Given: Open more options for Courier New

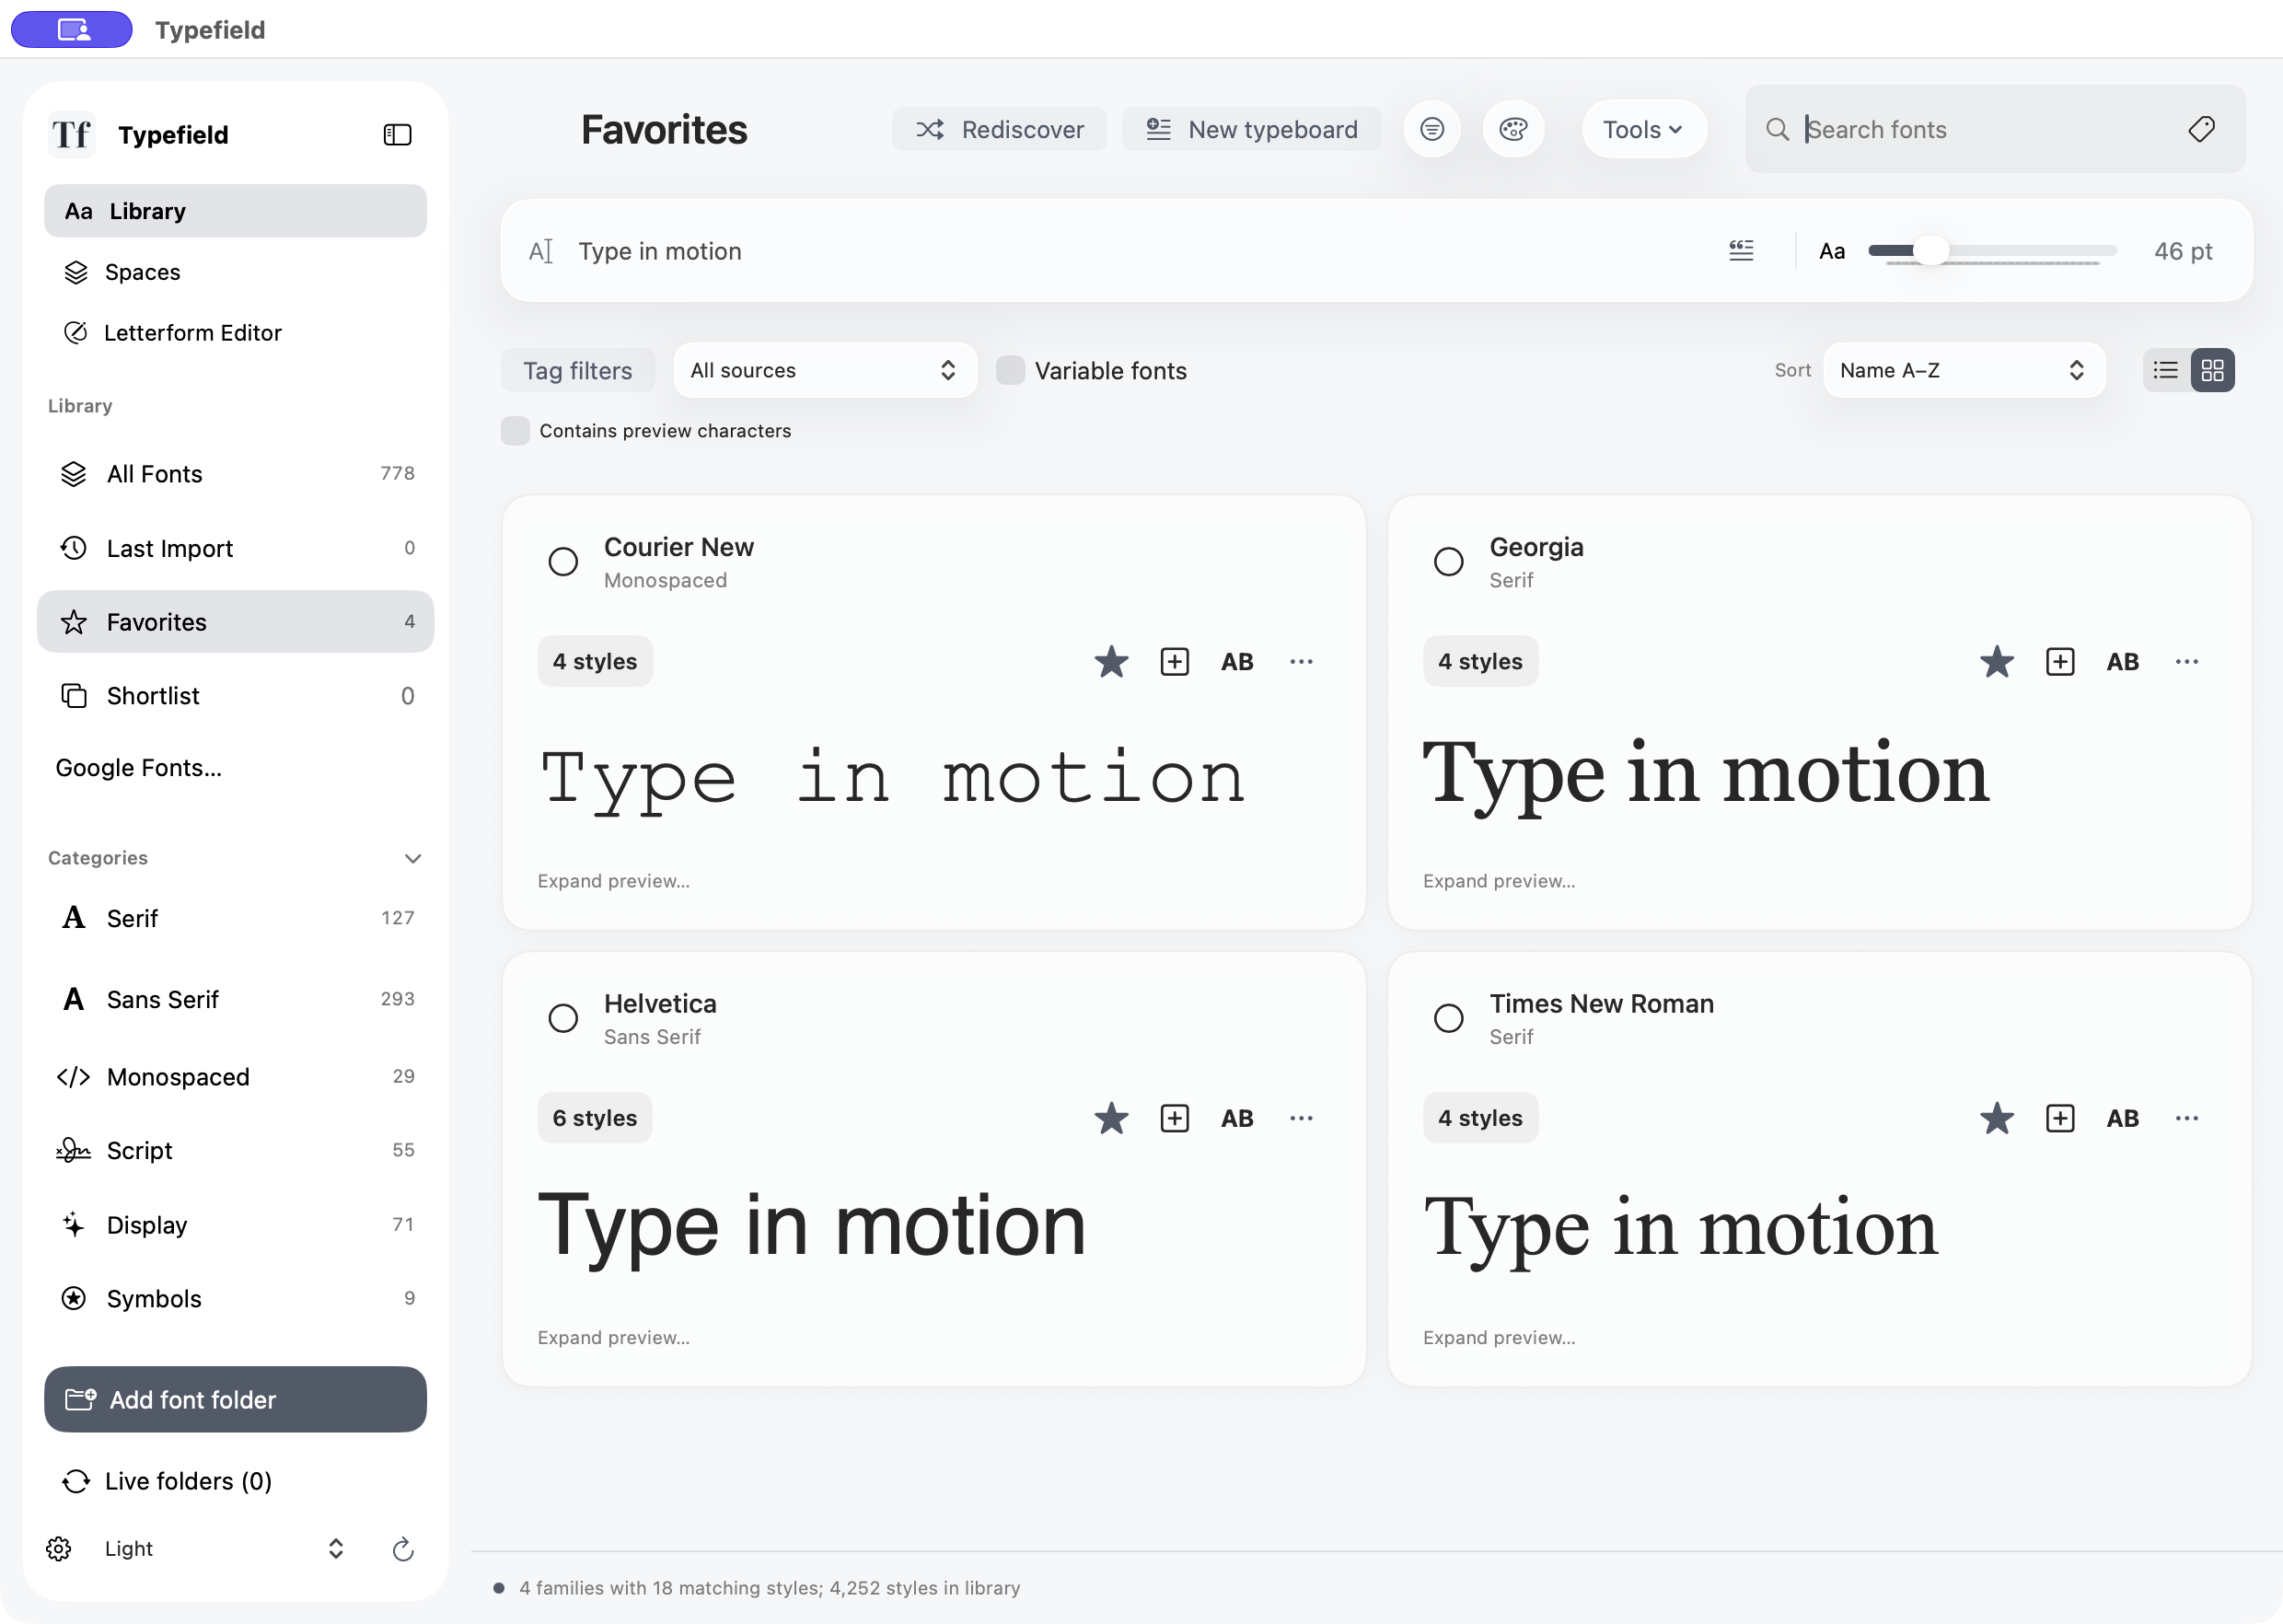Looking at the screenshot, I should [1301, 661].
